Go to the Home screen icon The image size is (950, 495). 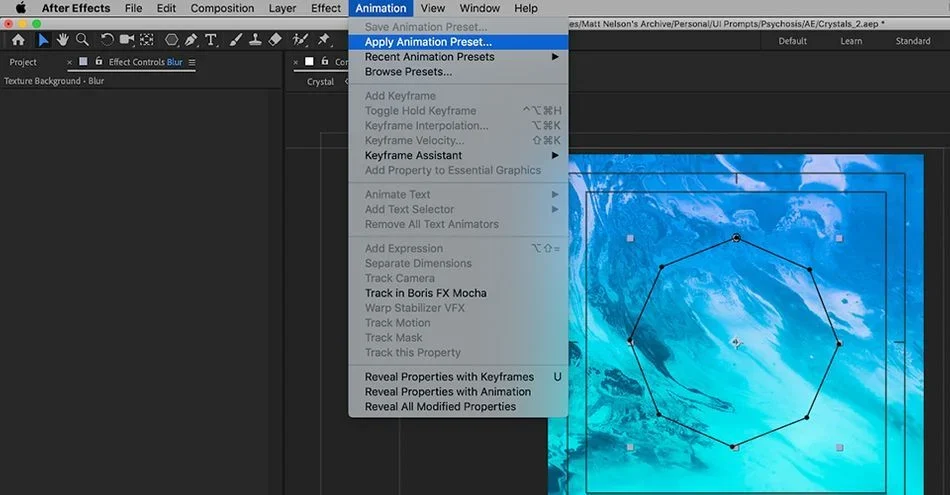(x=18, y=40)
